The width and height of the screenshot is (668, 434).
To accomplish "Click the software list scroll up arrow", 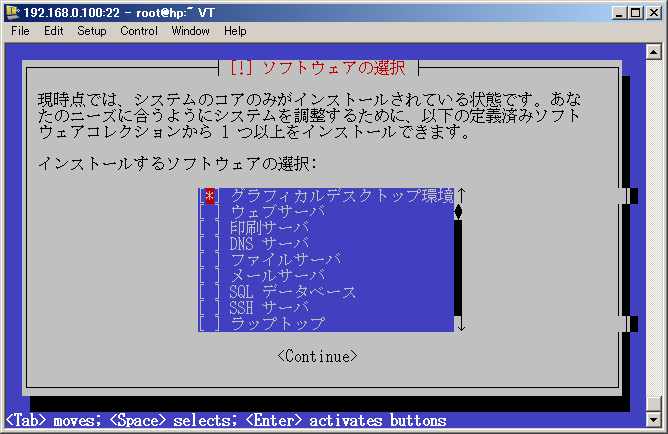I will [x=461, y=195].
